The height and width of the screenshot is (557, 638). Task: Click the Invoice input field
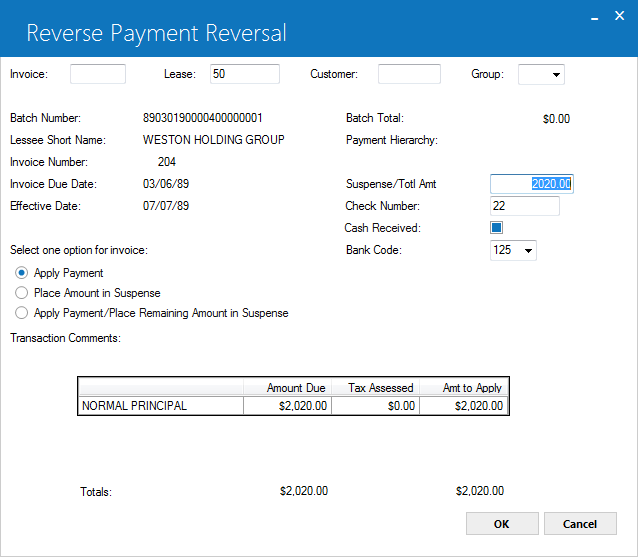tap(98, 74)
